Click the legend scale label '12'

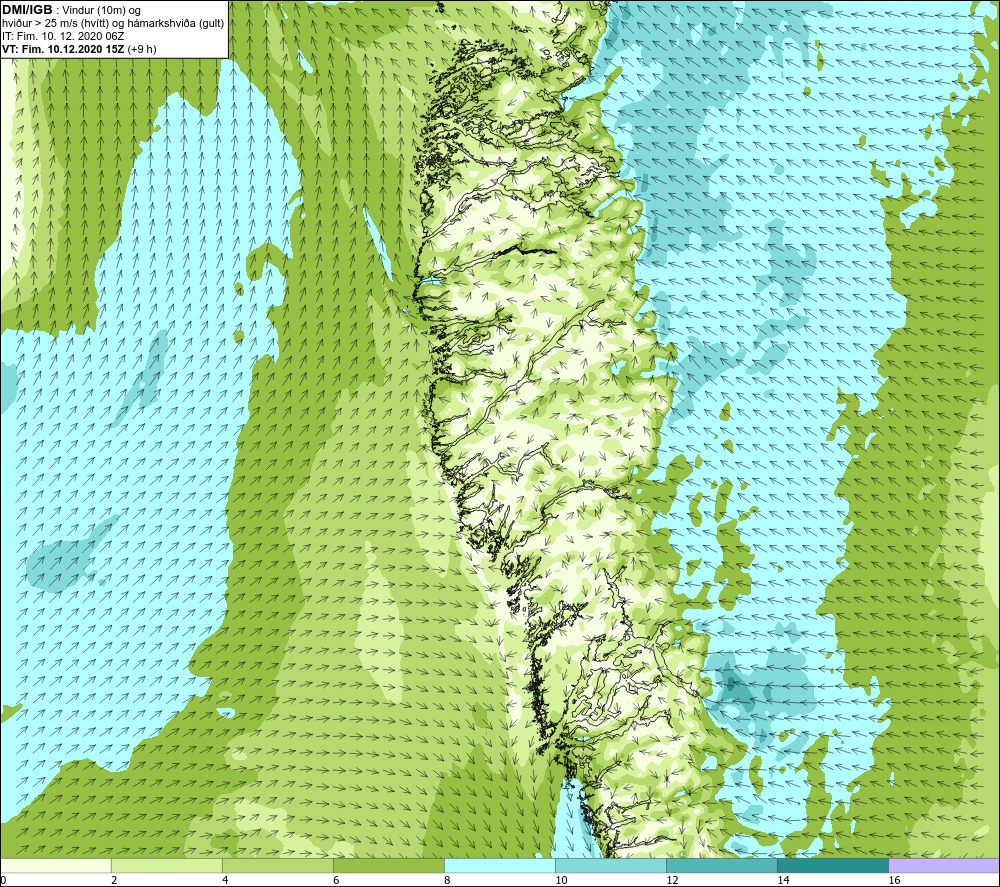[x=672, y=880]
